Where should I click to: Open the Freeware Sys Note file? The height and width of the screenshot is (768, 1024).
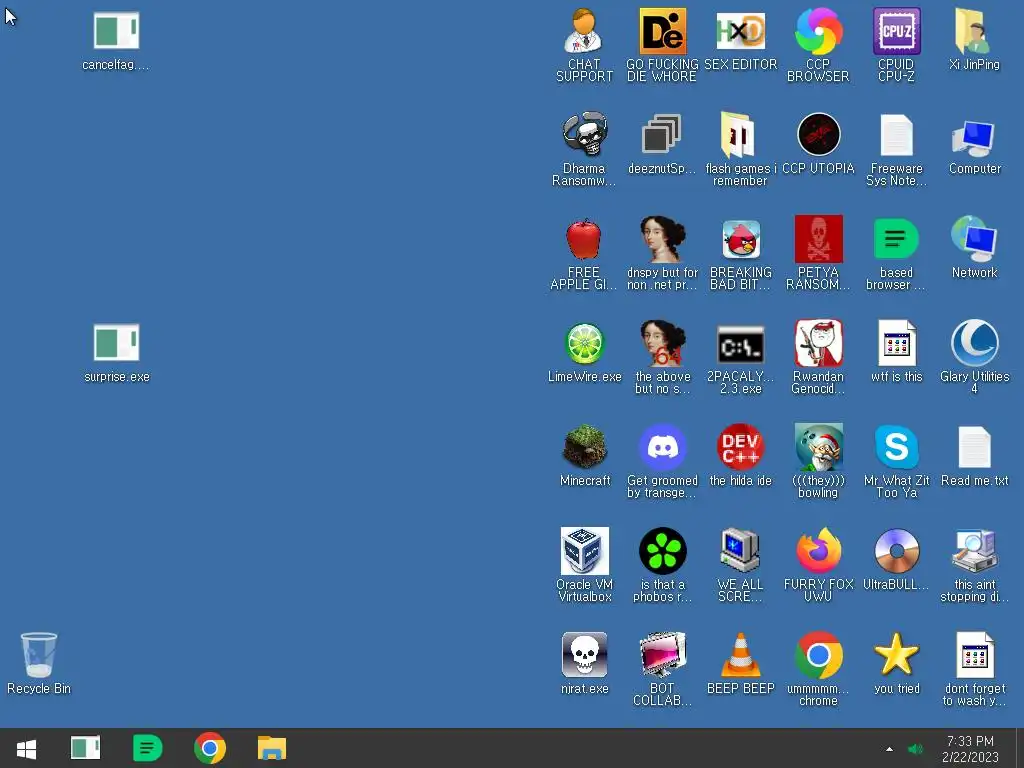pyautogui.click(x=897, y=135)
